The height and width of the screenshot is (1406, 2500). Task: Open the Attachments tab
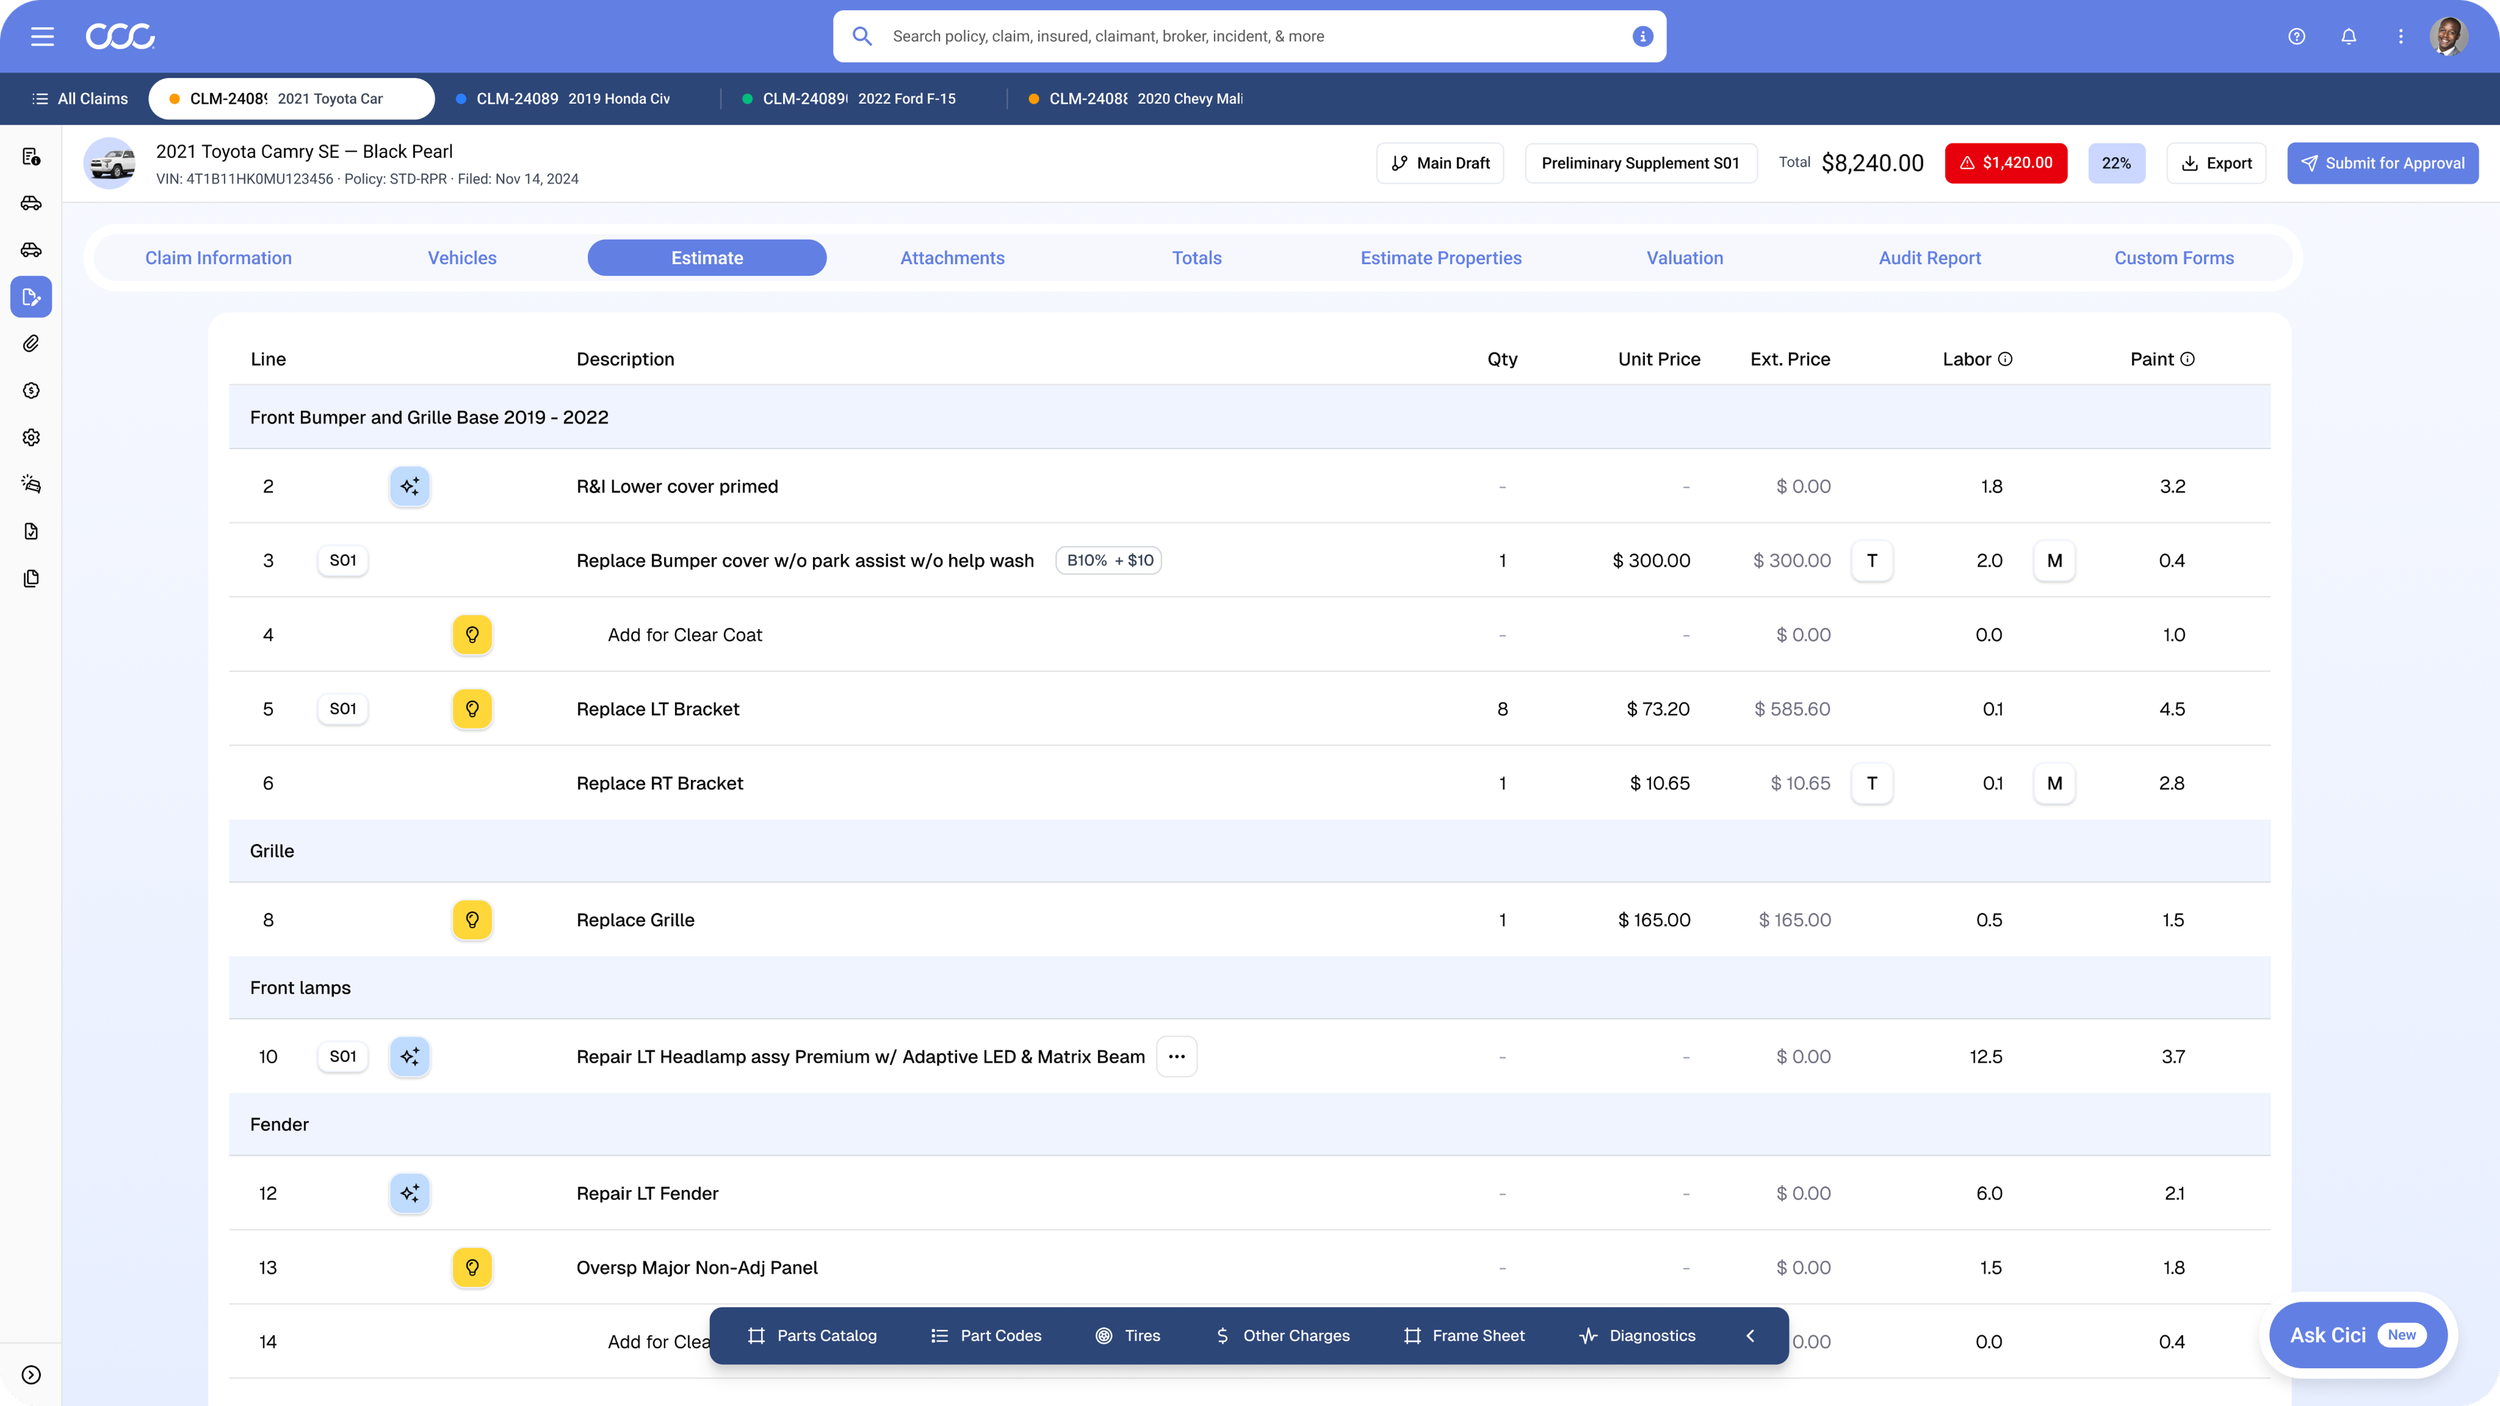click(x=952, y=258)
